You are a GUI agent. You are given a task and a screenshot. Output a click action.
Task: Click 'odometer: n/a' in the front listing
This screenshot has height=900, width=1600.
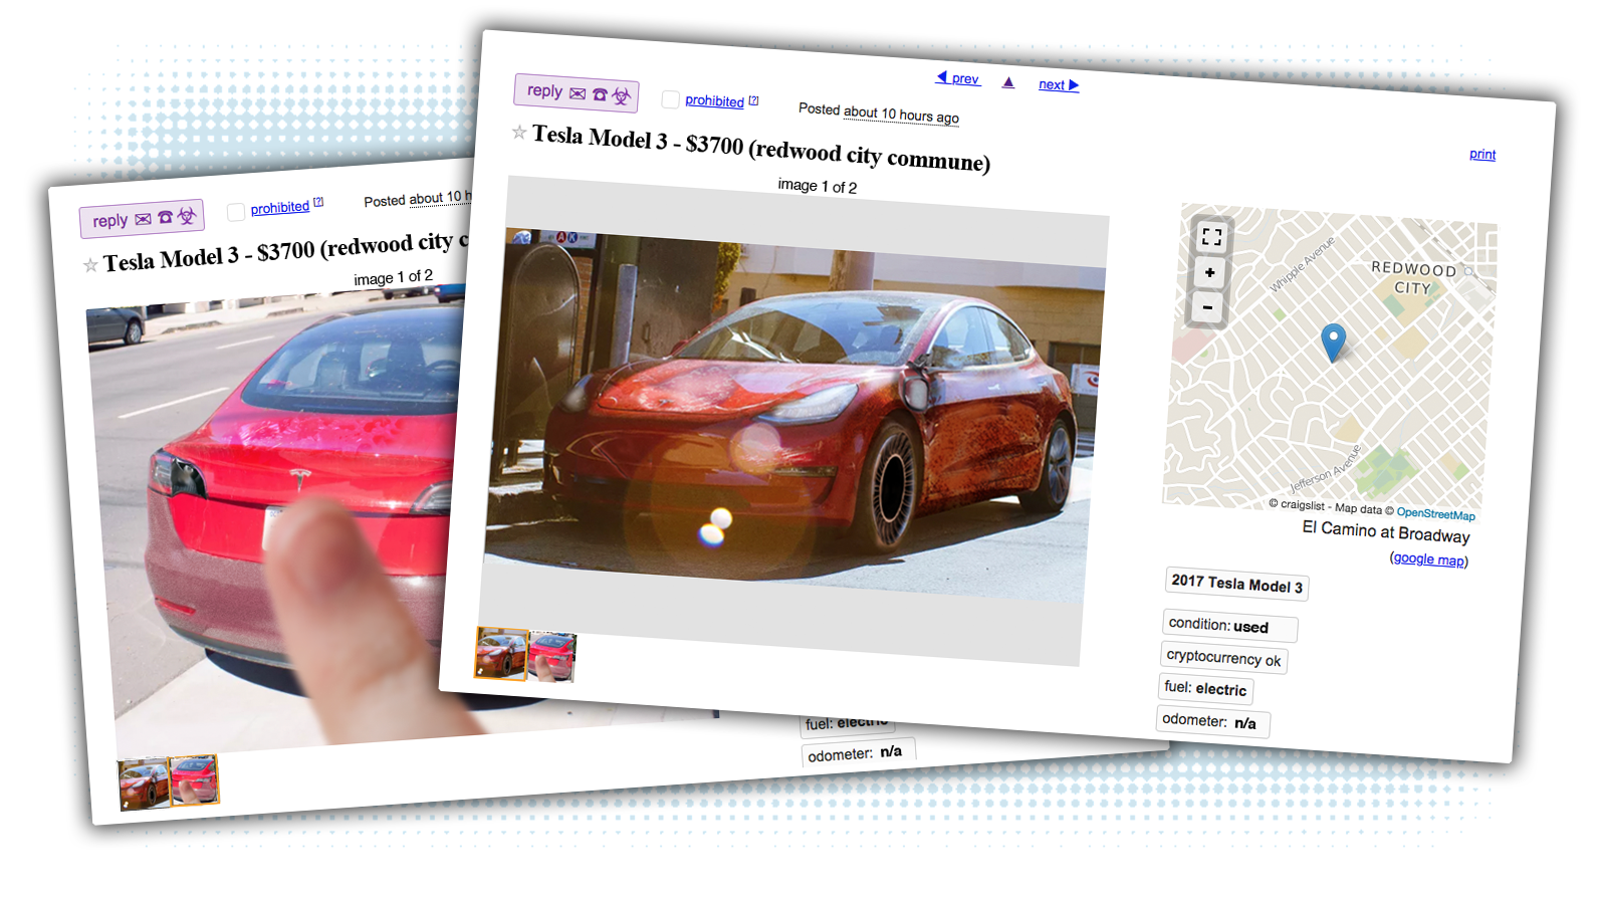(1212, 722)
